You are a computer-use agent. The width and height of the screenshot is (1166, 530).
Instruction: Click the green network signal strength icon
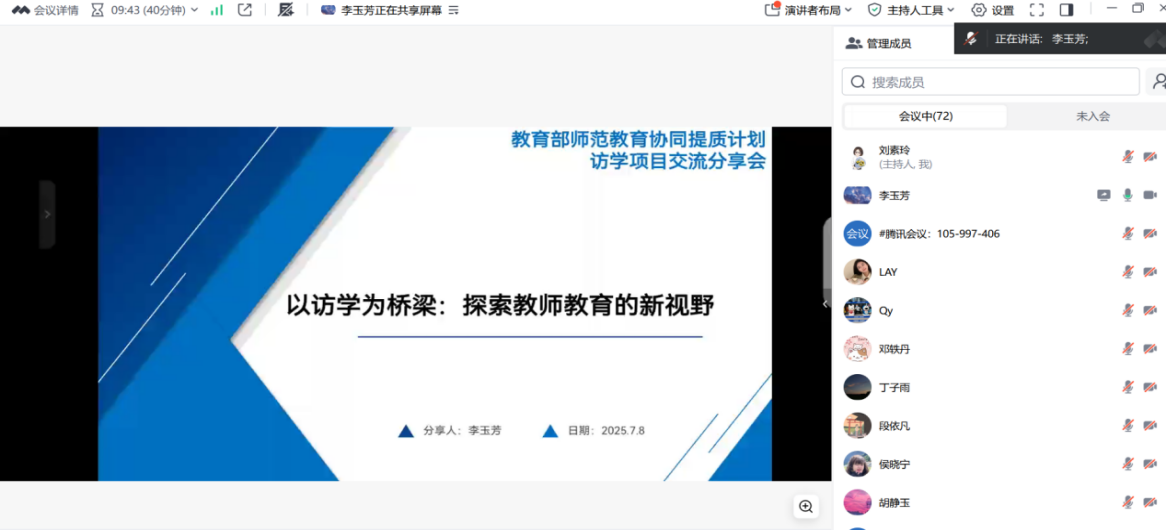click(216, 10)
